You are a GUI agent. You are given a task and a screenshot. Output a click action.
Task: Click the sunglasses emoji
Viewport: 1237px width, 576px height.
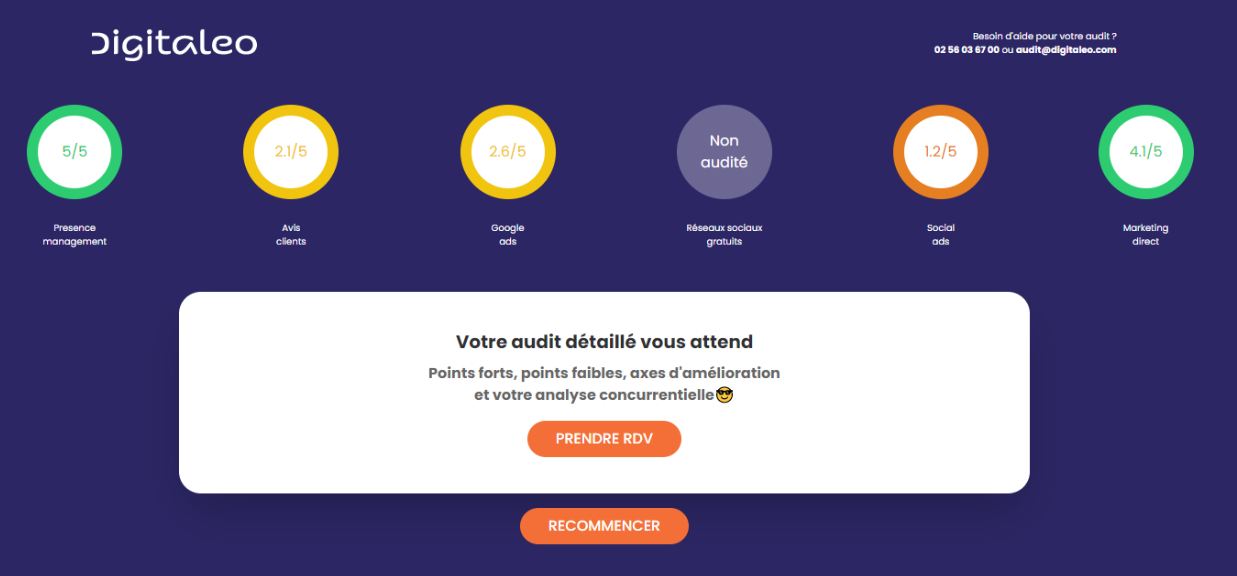(725, 395)
